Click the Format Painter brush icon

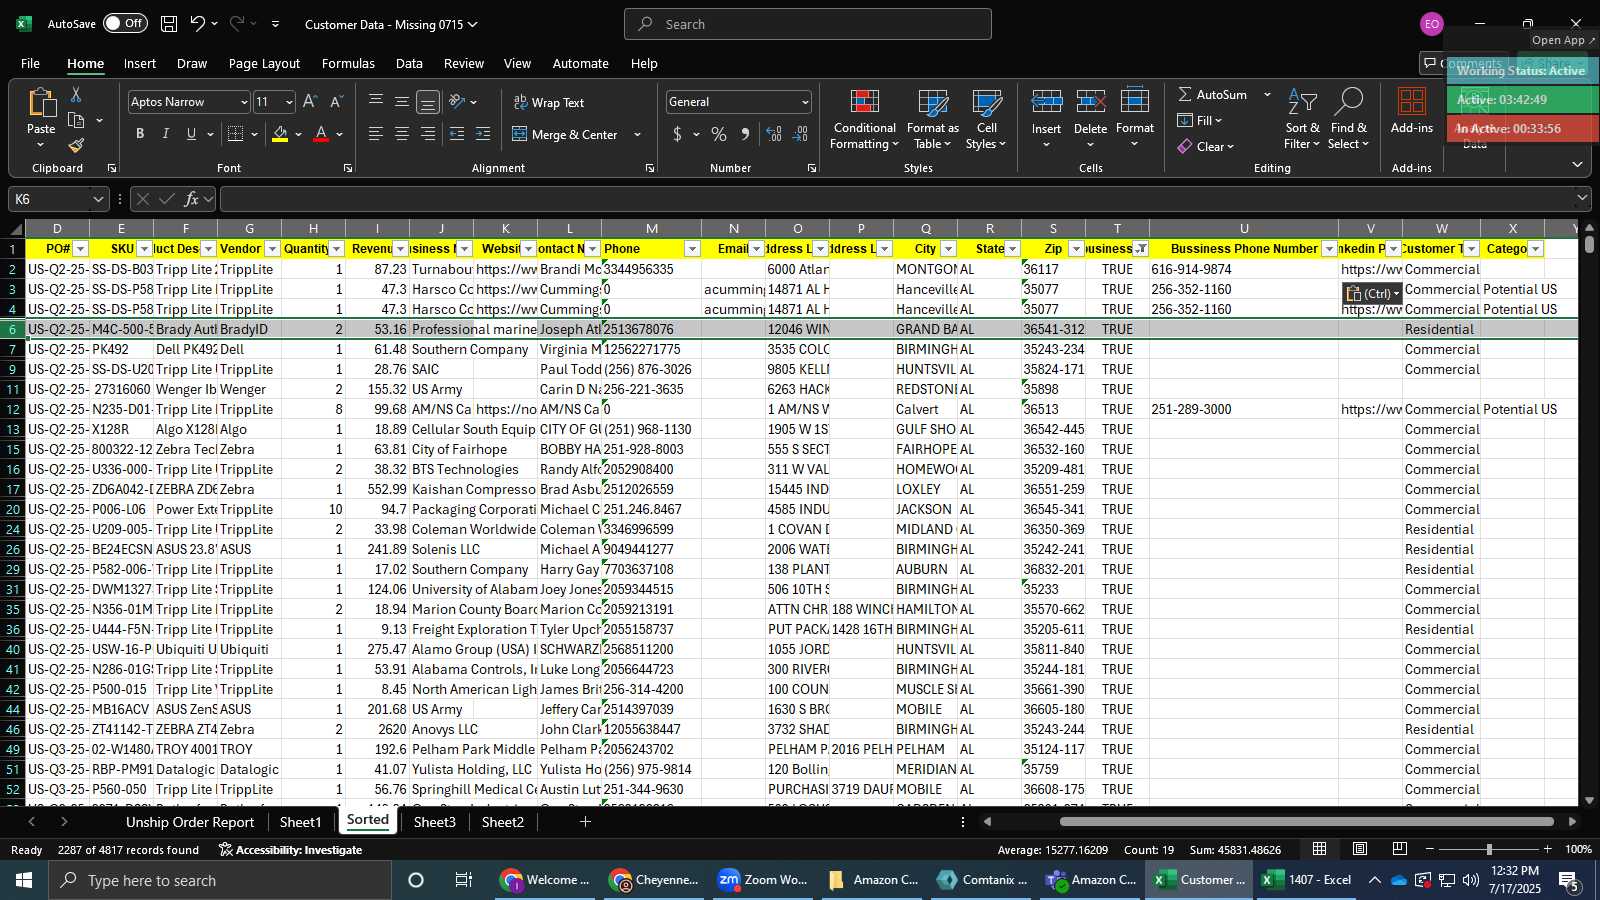coord(76,146)
